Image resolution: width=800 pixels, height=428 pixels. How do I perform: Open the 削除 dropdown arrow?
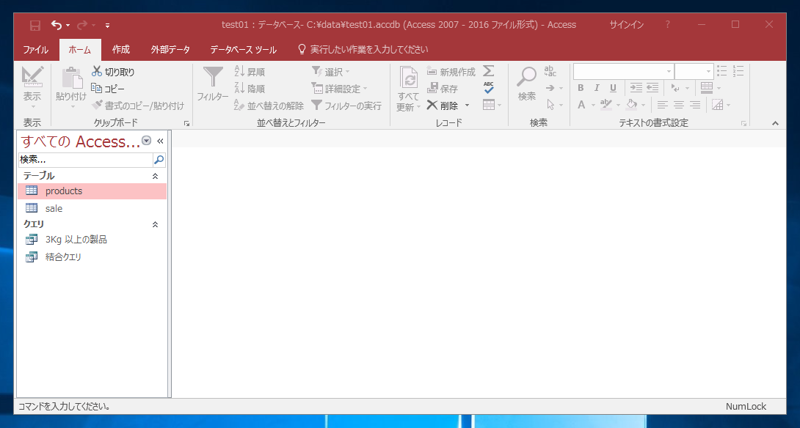[x=467, y=106]
